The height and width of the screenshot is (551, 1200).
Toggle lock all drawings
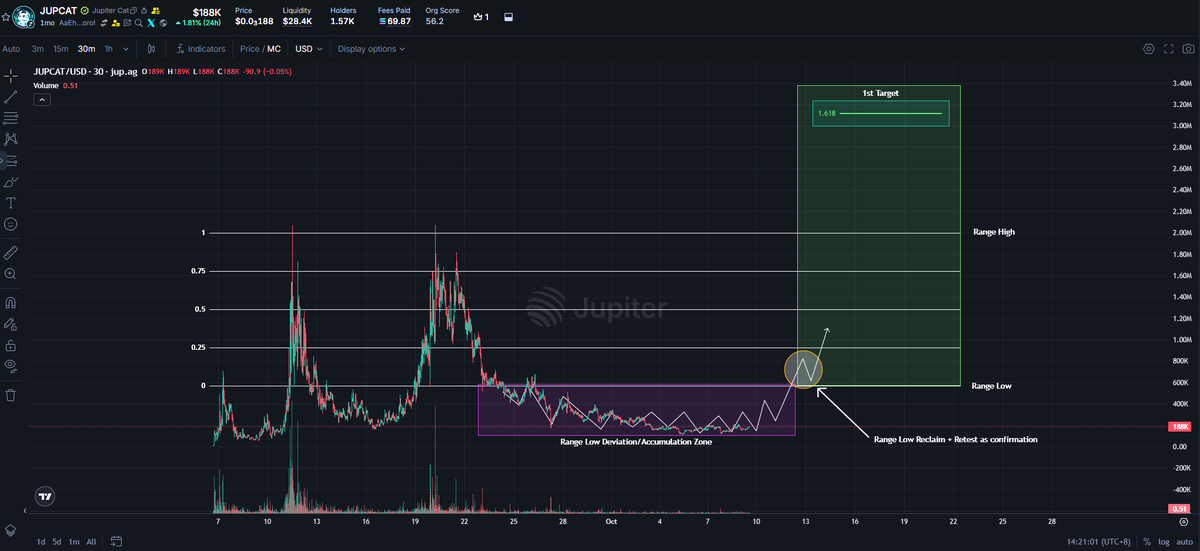11,344
